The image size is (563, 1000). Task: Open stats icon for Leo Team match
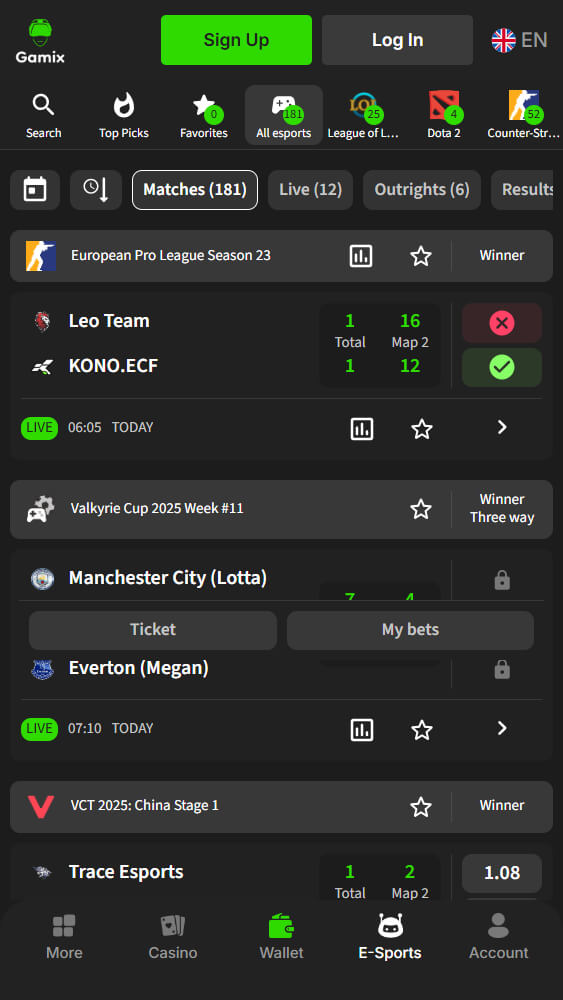pos(362,429)
